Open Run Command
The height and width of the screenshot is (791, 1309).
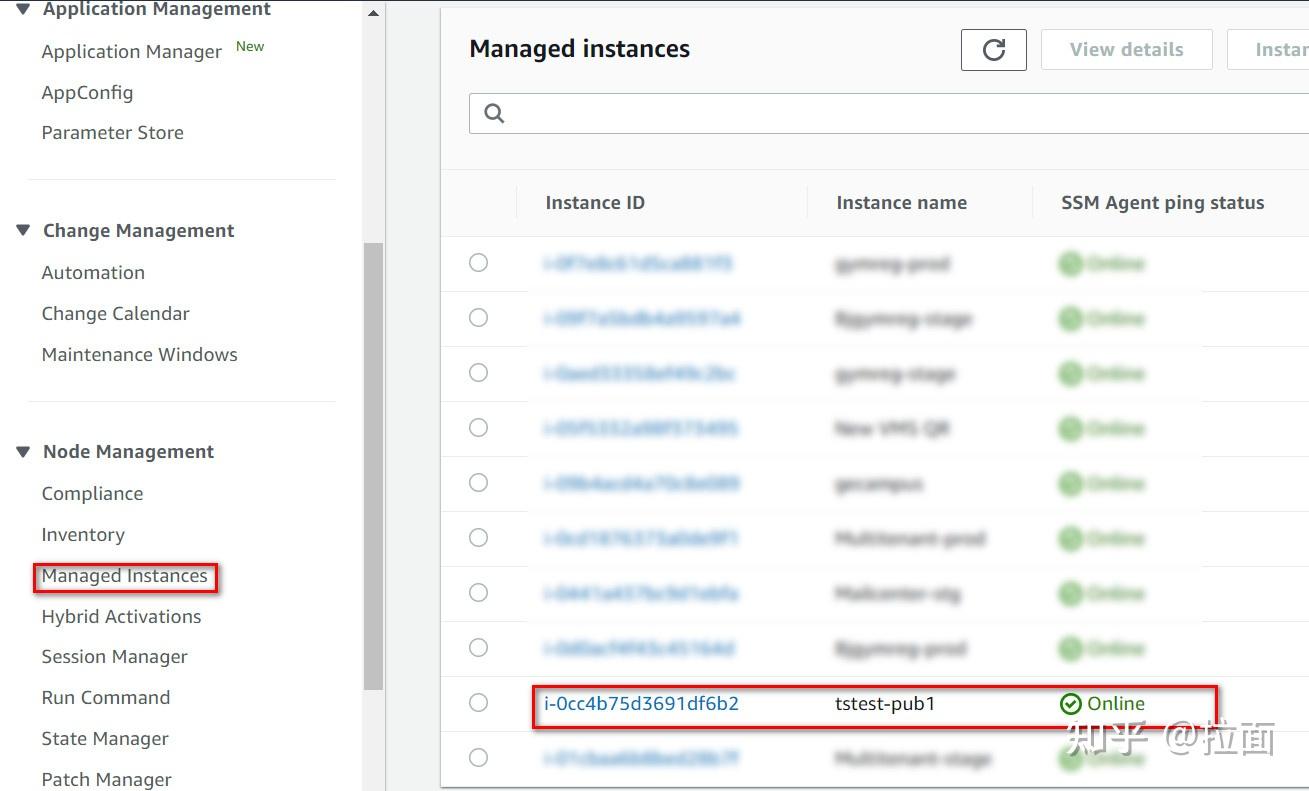[x=105, y=697]
